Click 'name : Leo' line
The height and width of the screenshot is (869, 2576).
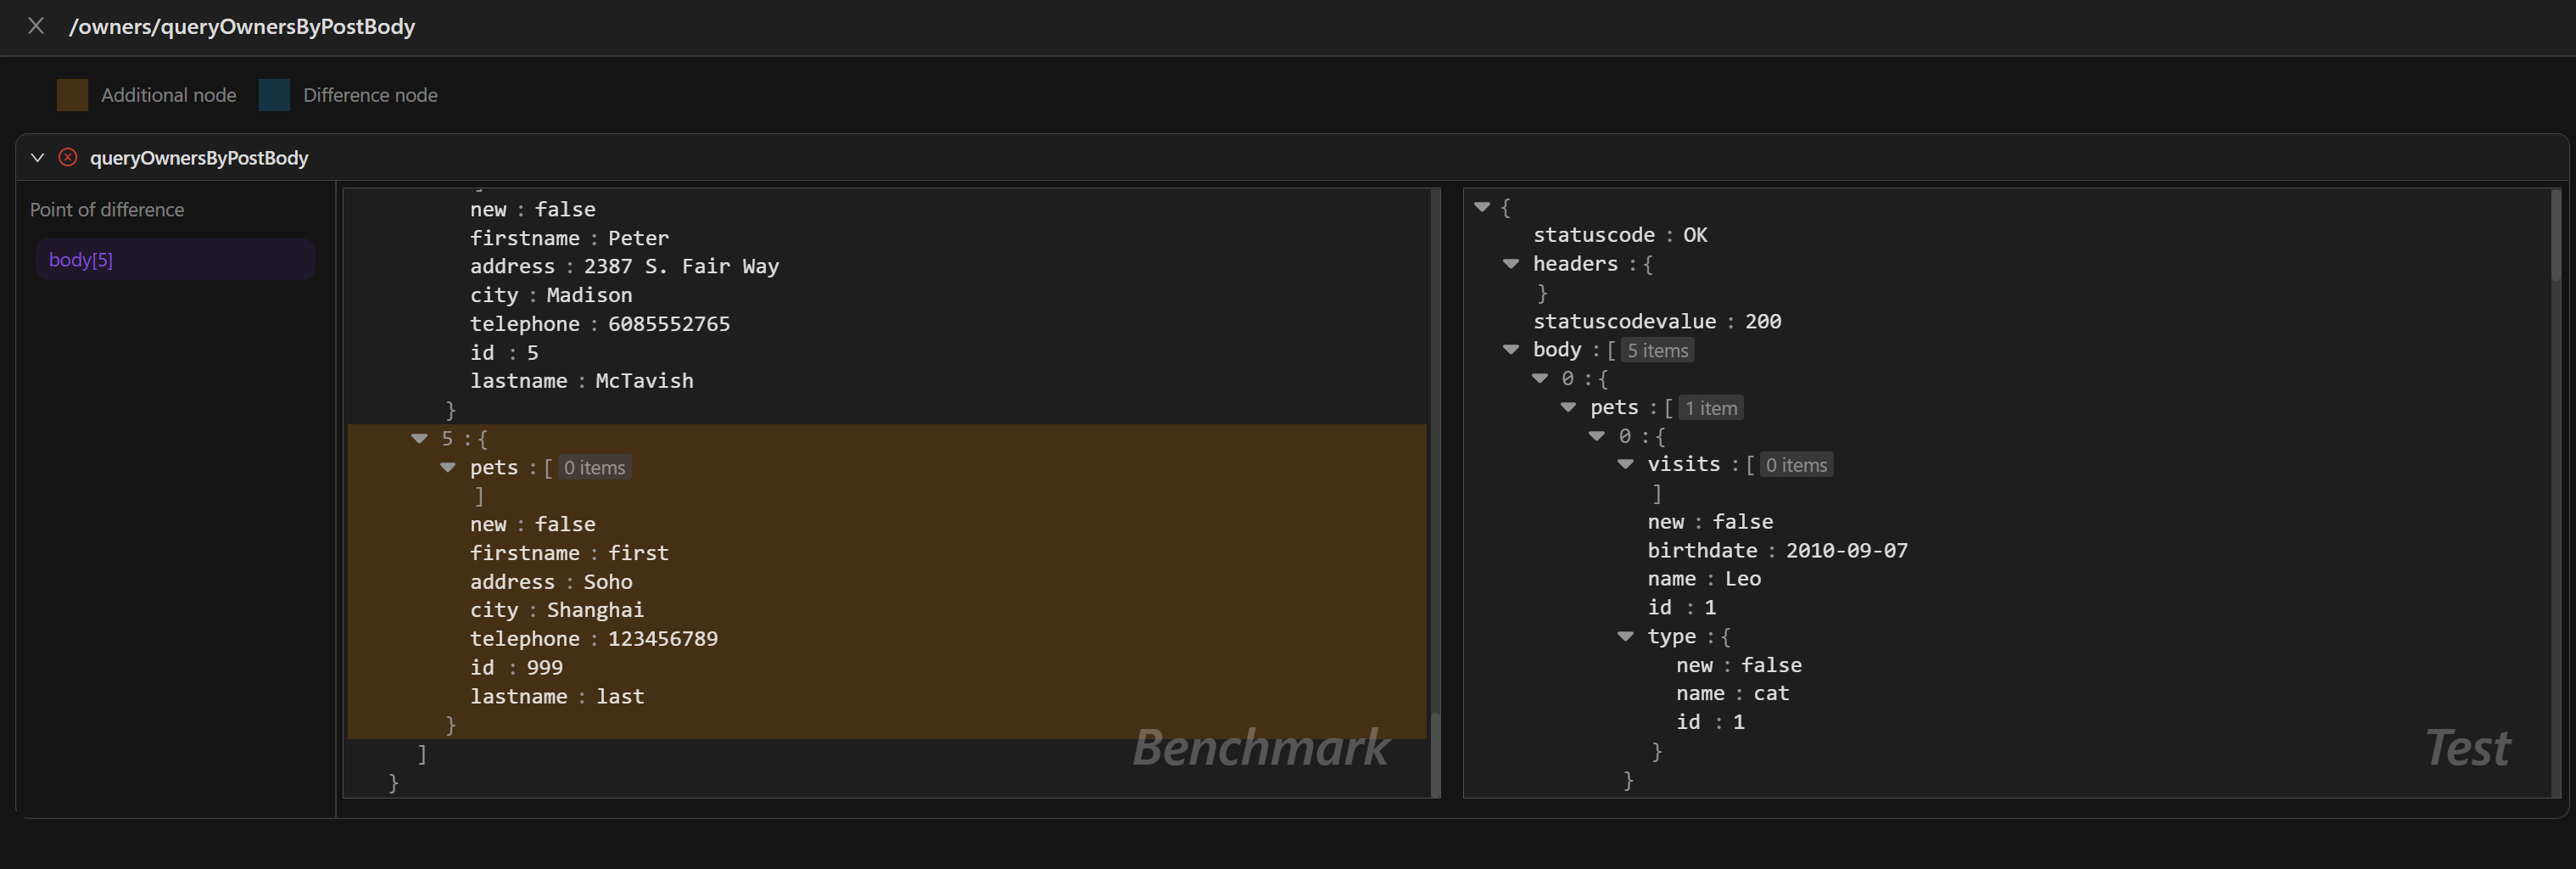(1704, 579)
